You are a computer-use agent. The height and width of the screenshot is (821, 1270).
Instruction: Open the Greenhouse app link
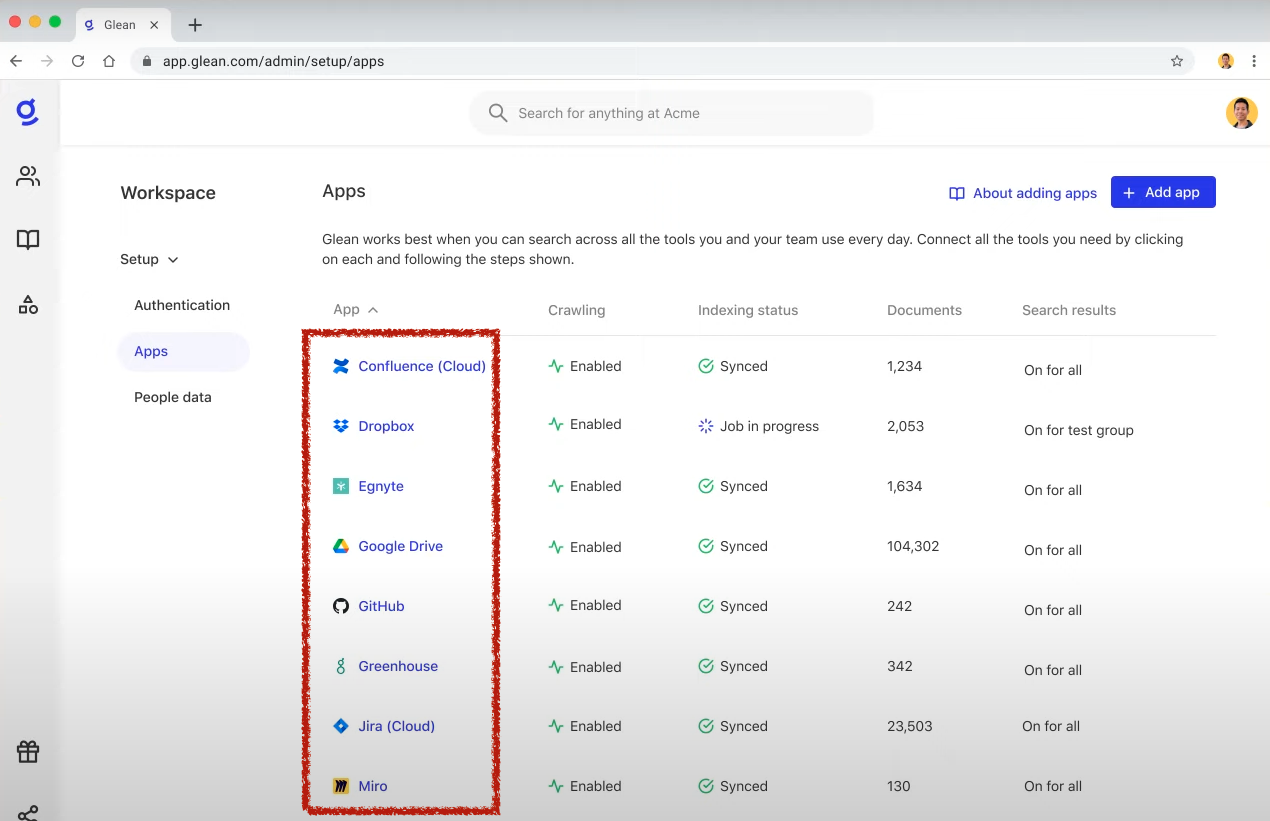tap(398, 666)
